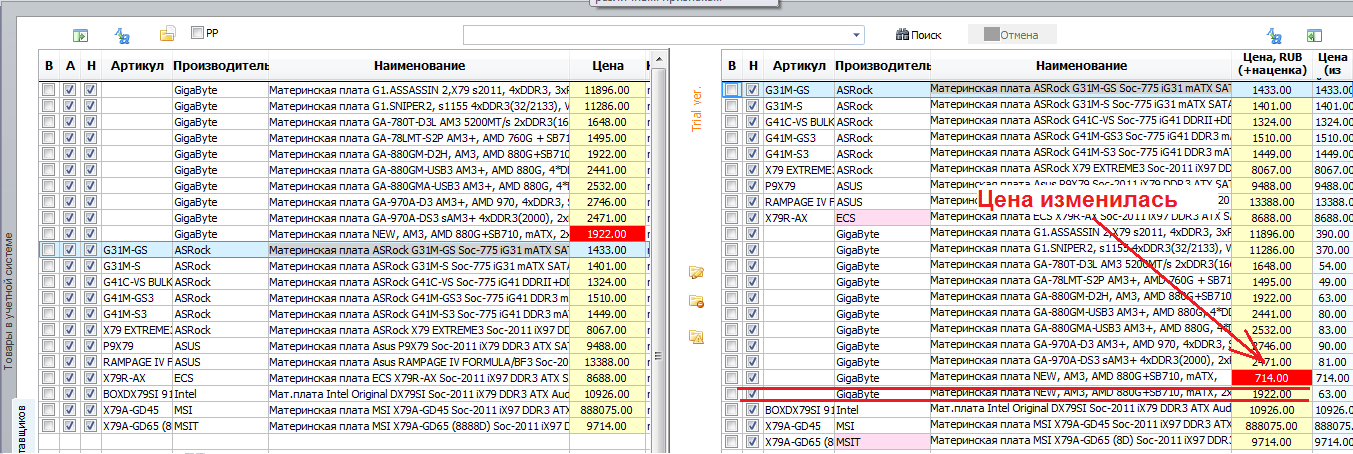The height and width of the screenshot is (454, 1353).
Task: Toggle the Н checkbox for right X79A-GD45 row
Action: [x=752, y=425]
